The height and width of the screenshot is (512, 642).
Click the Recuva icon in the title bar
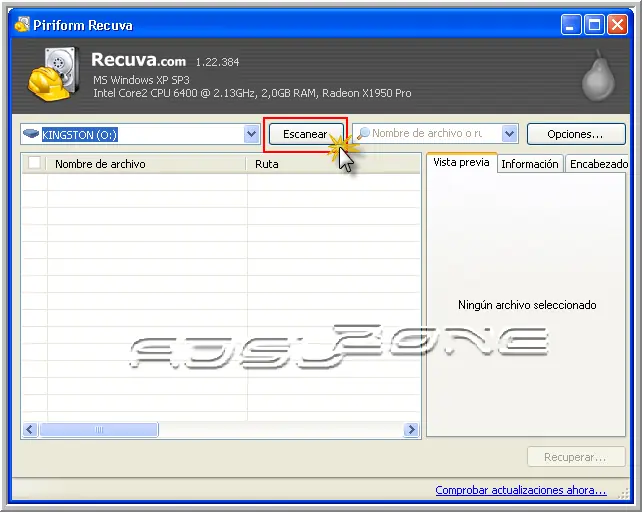coord(21,25)
